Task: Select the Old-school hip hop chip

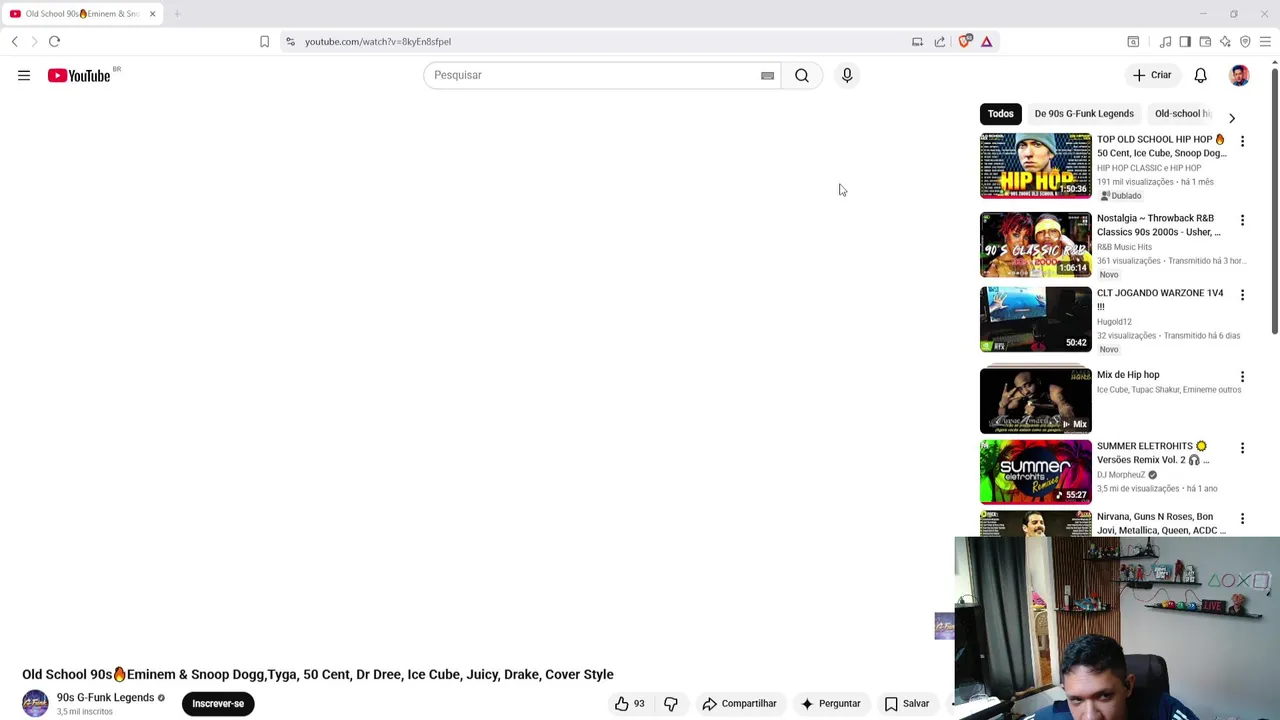Action: [x=1183, y=114]
